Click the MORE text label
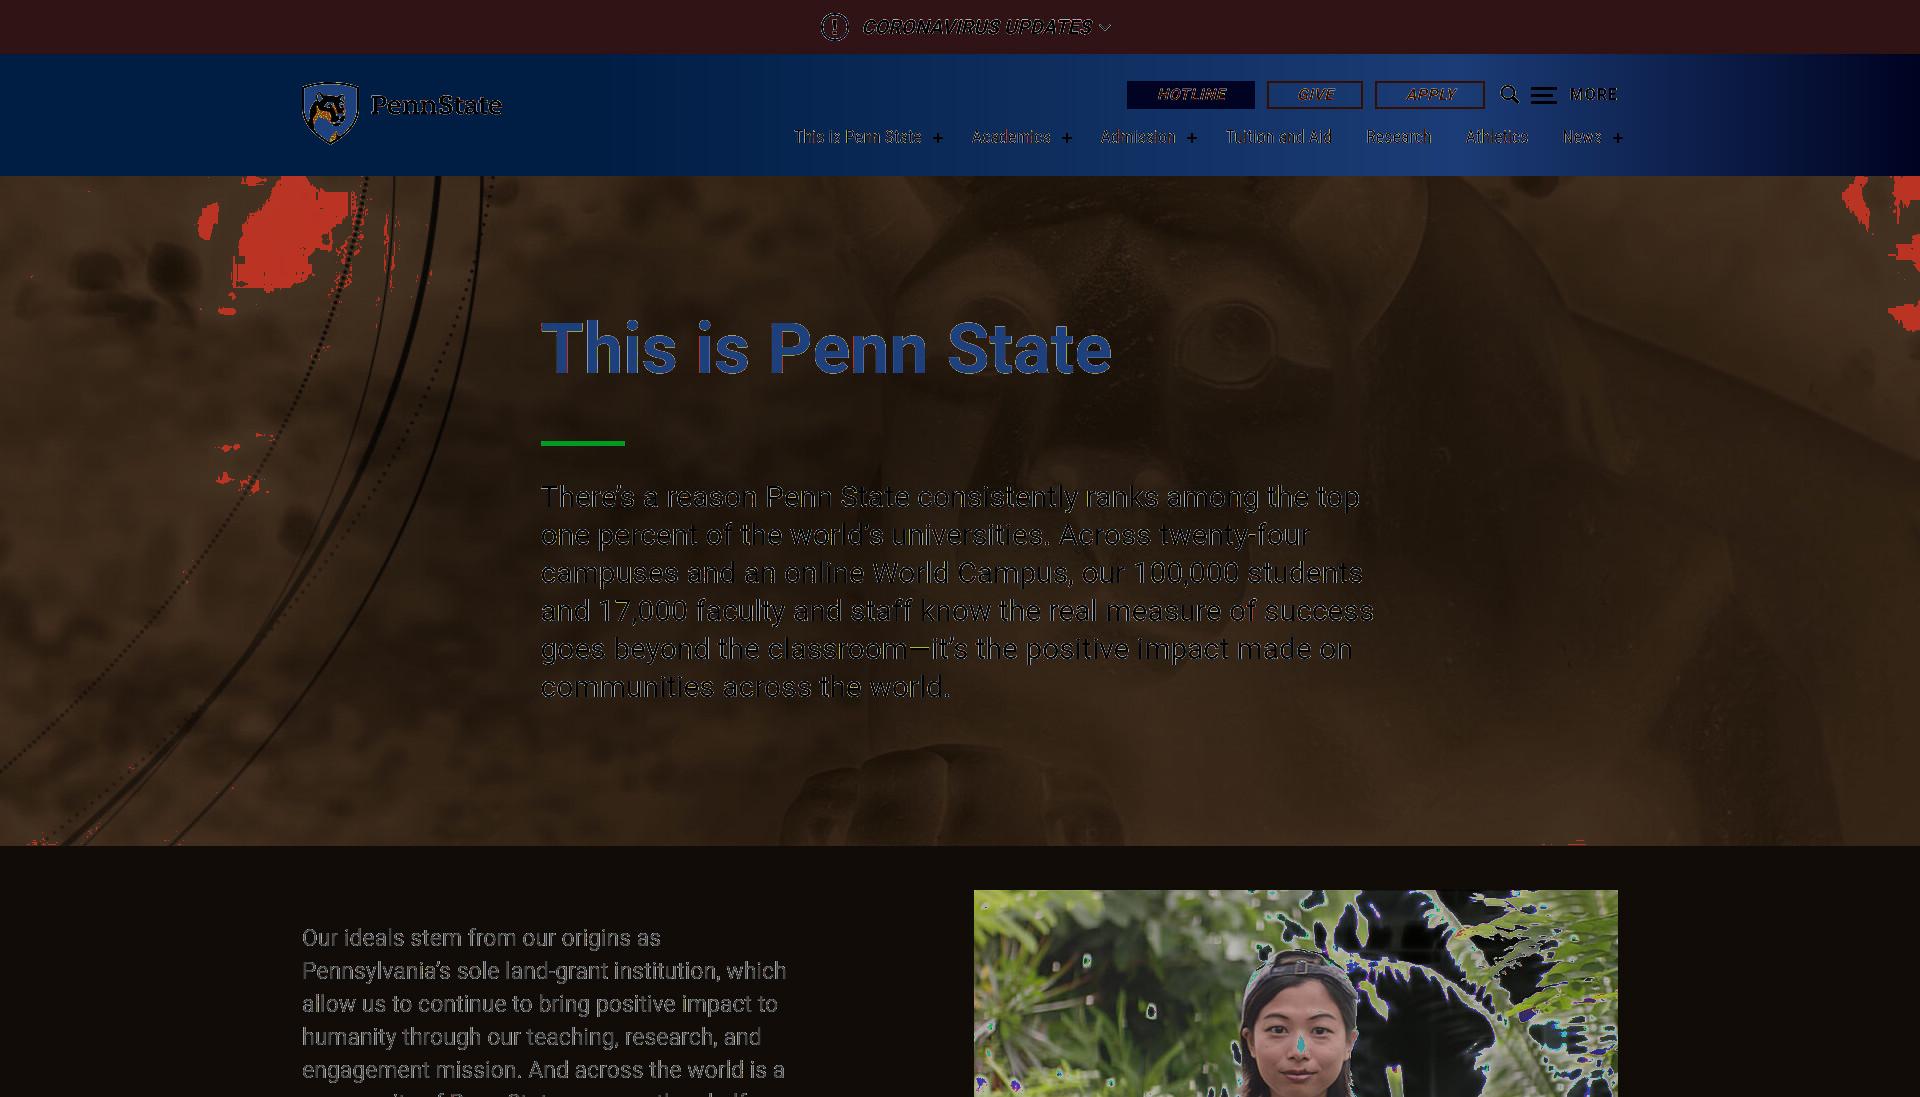1920x1097 pixels. pos(1594,95)
